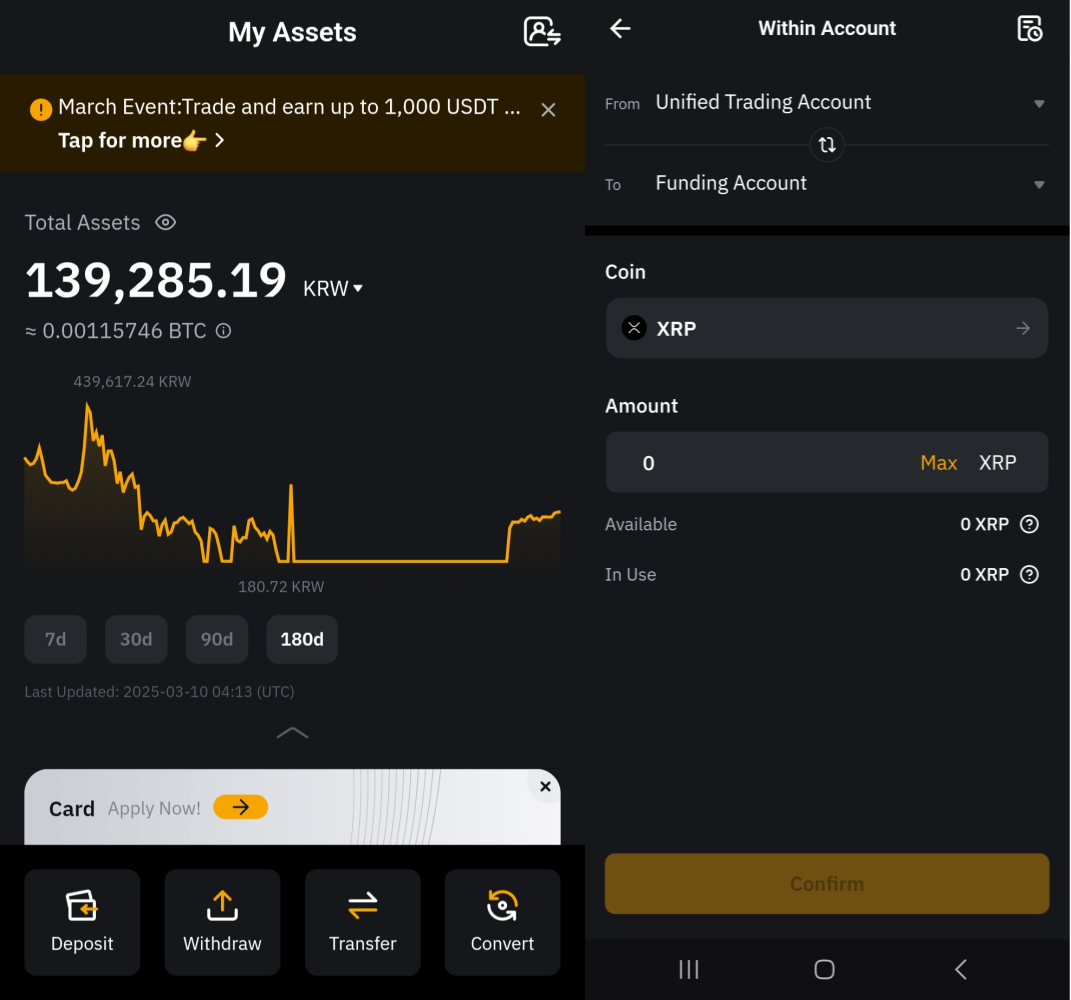Open the account switch icon in My Assets
This screenshot has height=1000, width=1071.
542,31
